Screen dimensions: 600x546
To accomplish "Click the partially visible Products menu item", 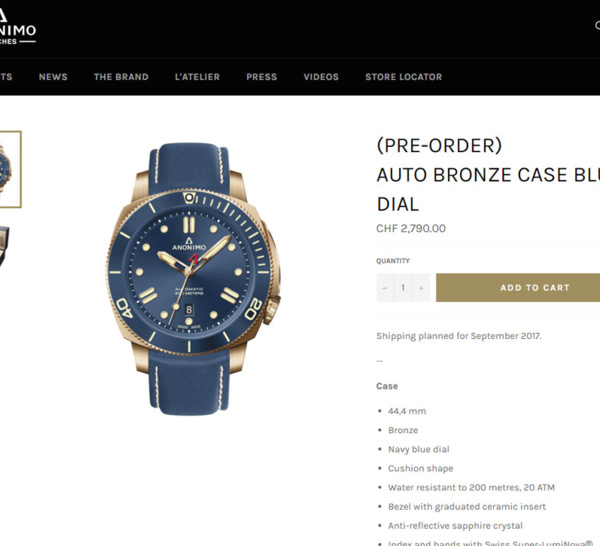I will tap(6, 77).
